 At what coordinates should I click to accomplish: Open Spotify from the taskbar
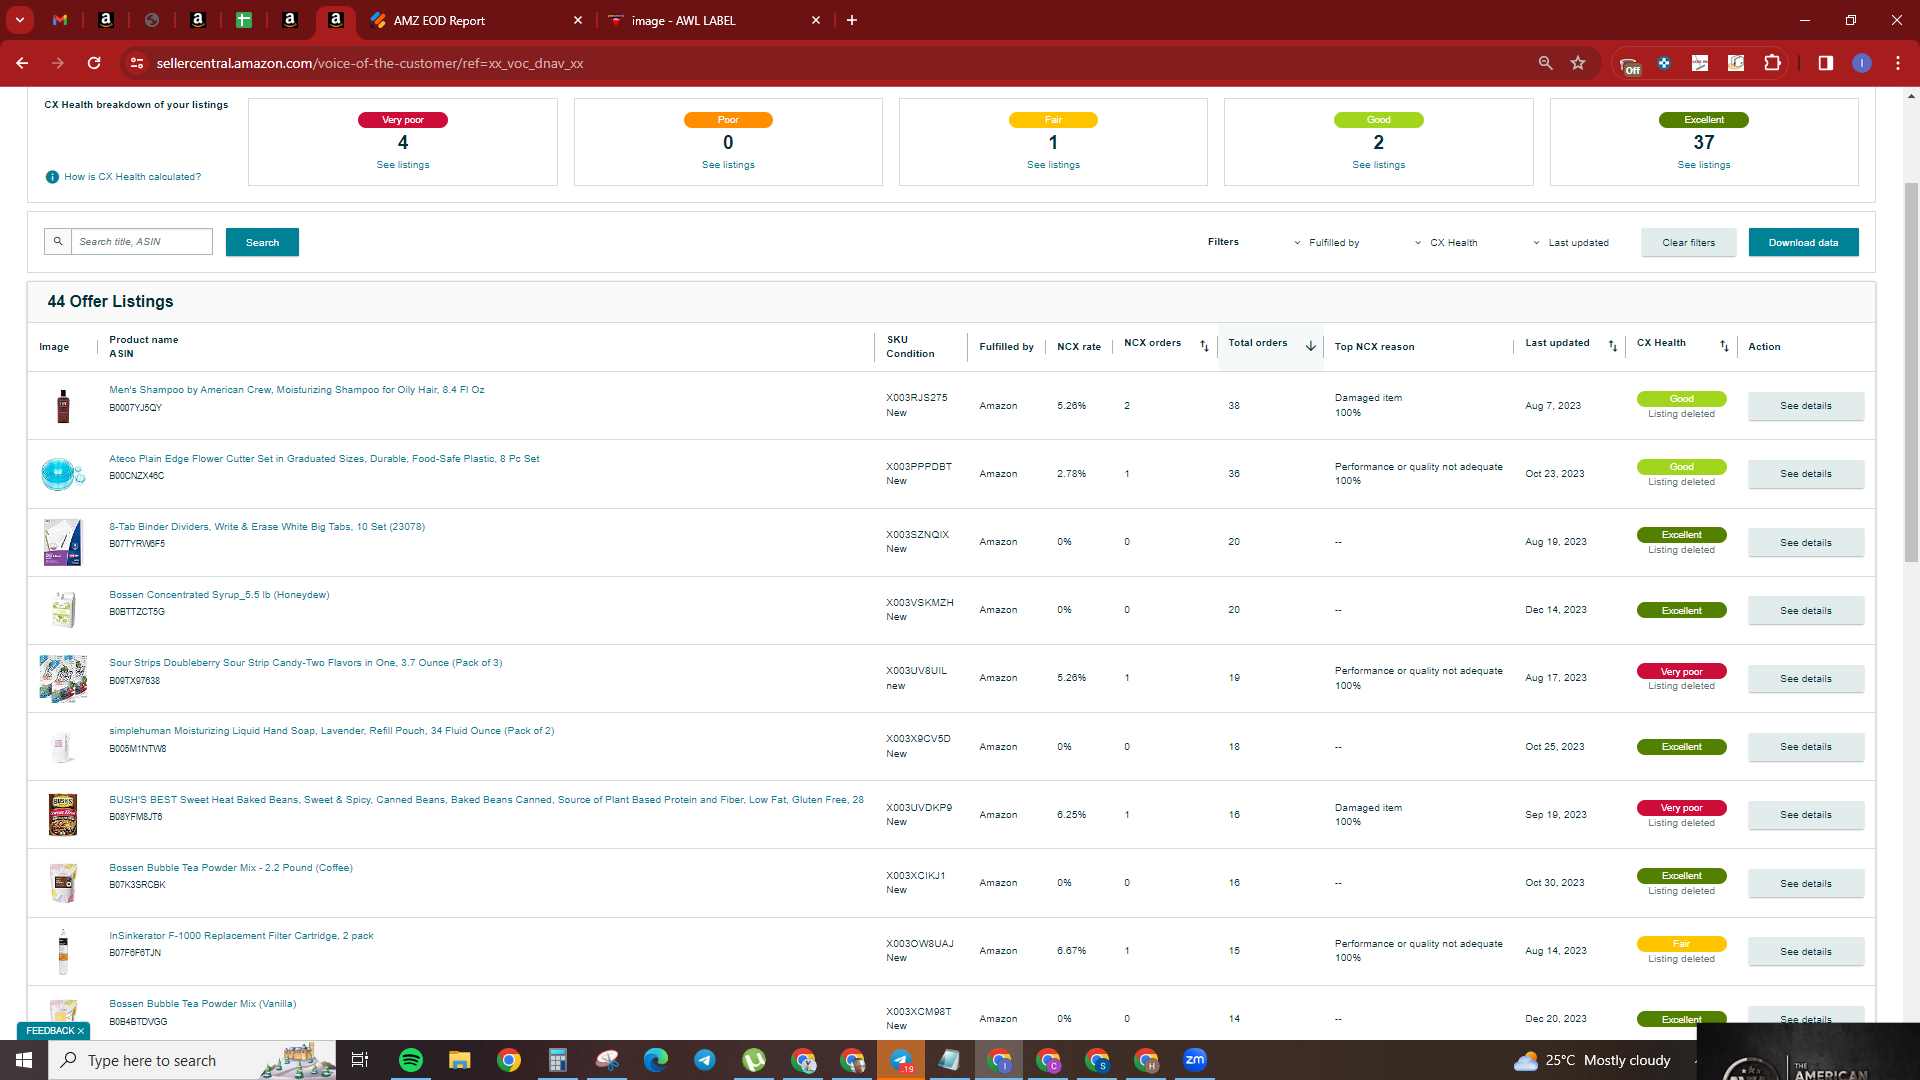pos(411,1060)
